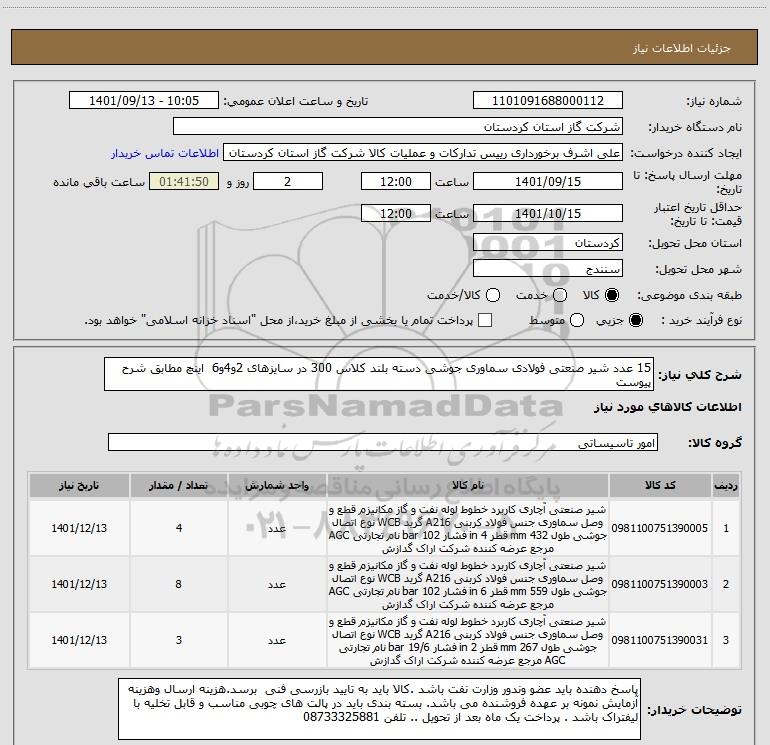
Task: Click the response deadline date 1401/09/15
Action: click(548, 181)
